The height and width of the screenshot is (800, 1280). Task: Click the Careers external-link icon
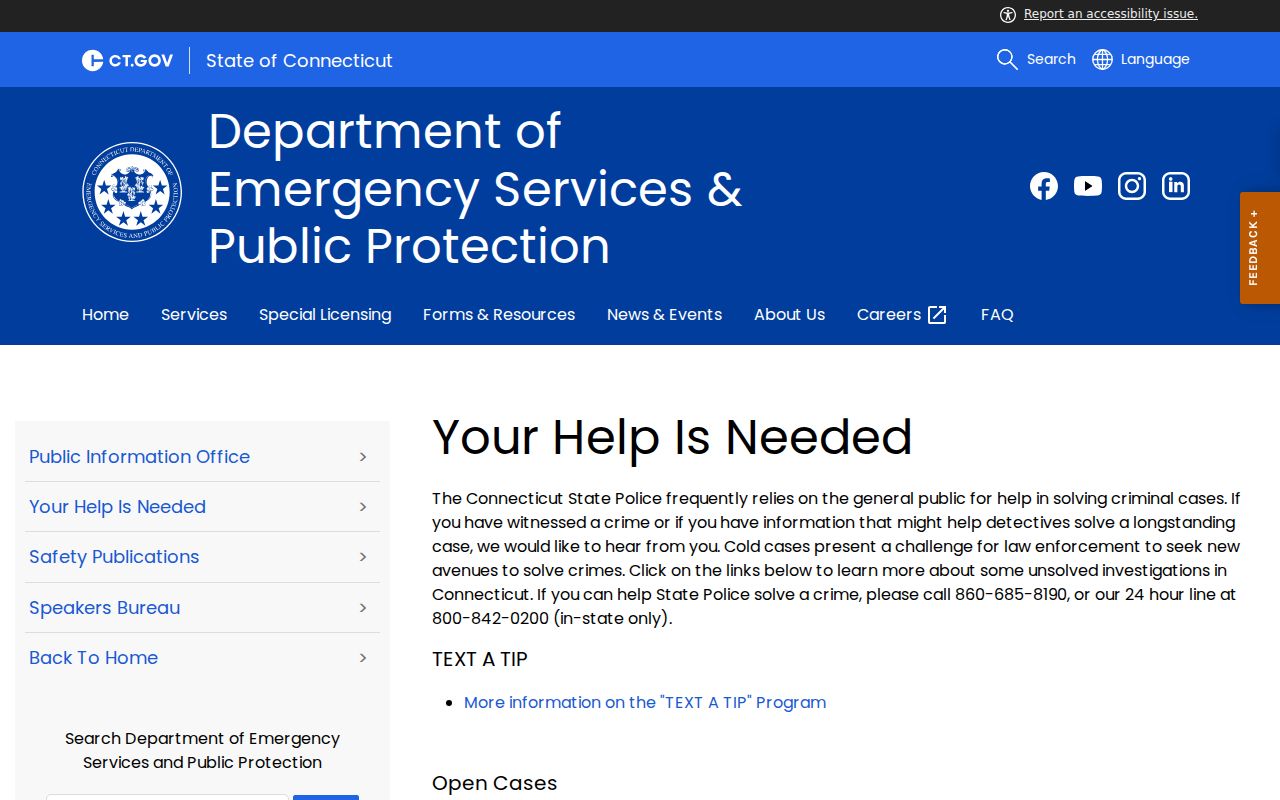(937, 315)
